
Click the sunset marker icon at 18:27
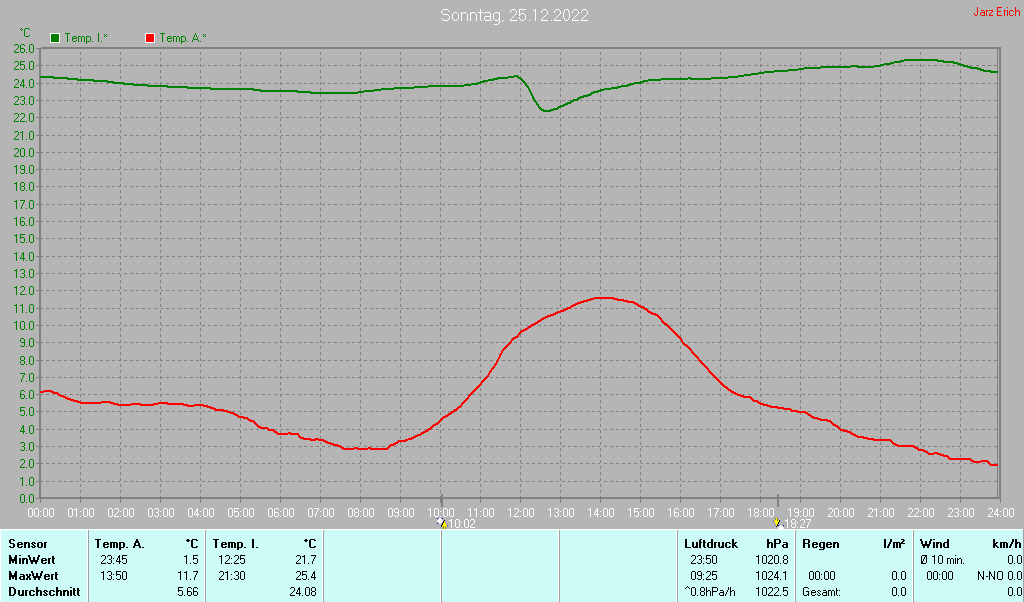tap(777, 523)
